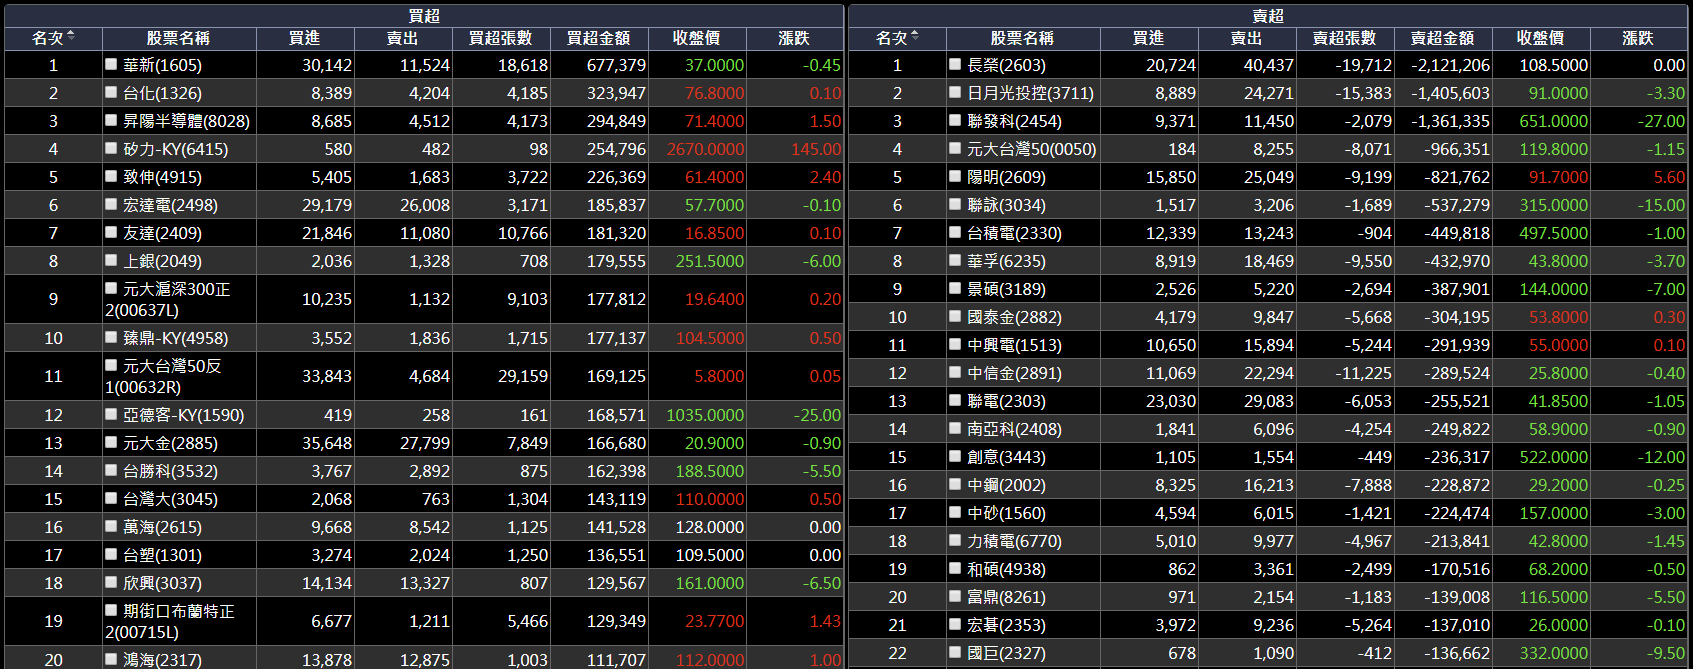
Task: Open stock 中信金(2891)
Action: [x=1014, y=373]
